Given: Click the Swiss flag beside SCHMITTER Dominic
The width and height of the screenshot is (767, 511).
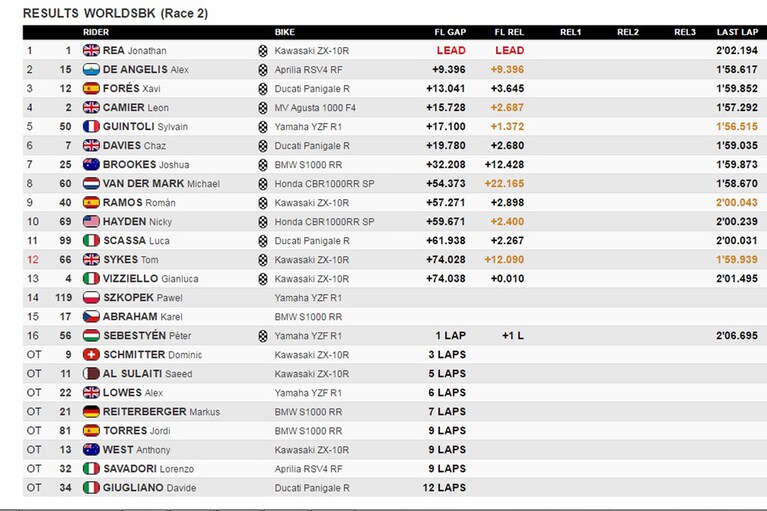Looking at the screenshot, I should tap(91, 355).
